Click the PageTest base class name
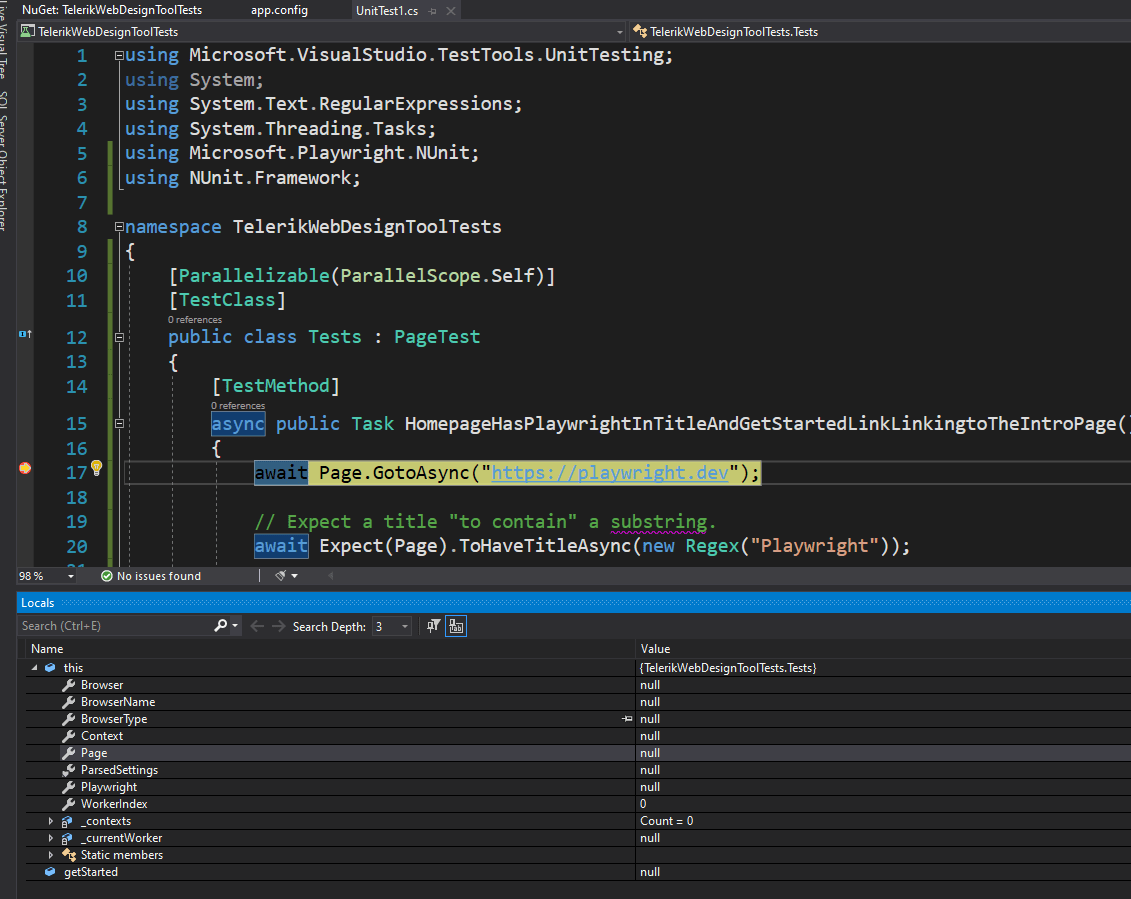The image size is (1131, 899). pyautogui.click(x=437, y=337)
